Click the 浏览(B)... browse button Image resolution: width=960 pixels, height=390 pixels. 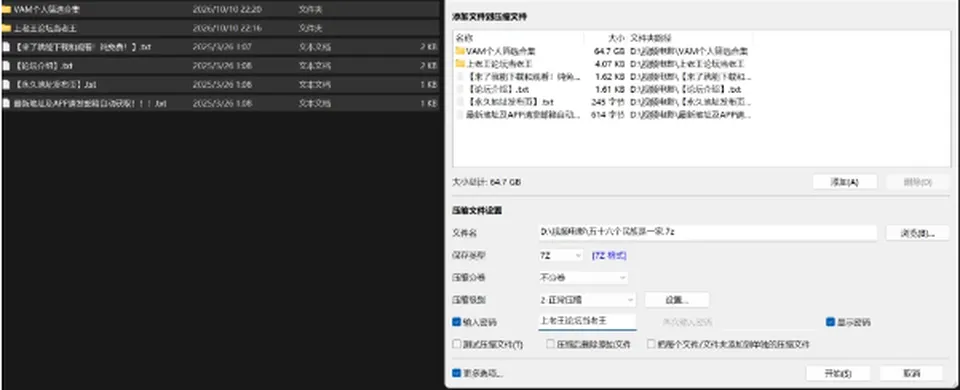click(917, 233)
